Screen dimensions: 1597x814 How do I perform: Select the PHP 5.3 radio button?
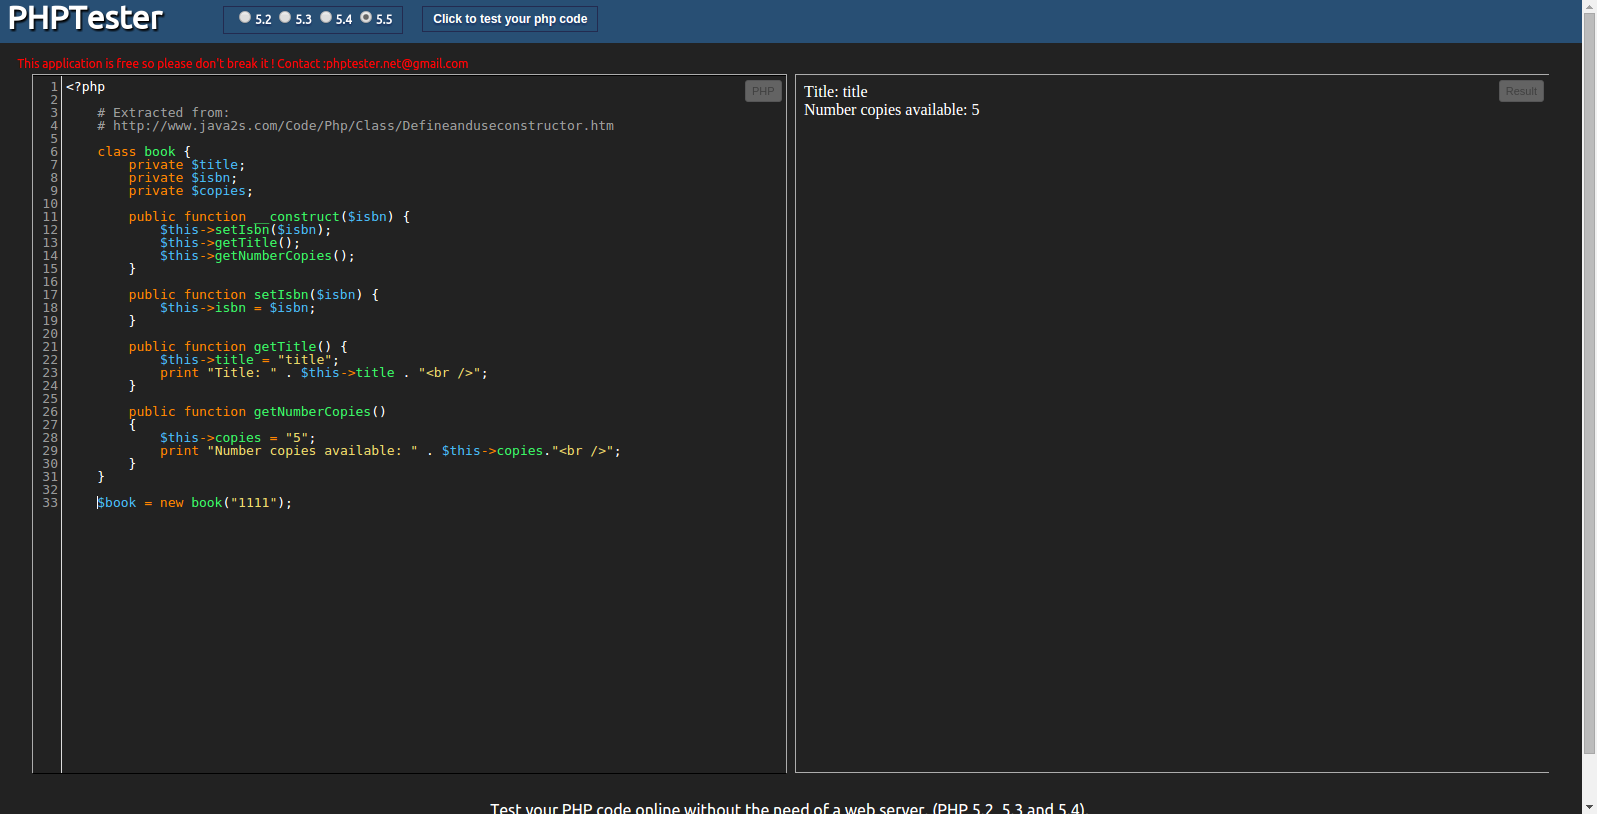click(x=285, y=17)
